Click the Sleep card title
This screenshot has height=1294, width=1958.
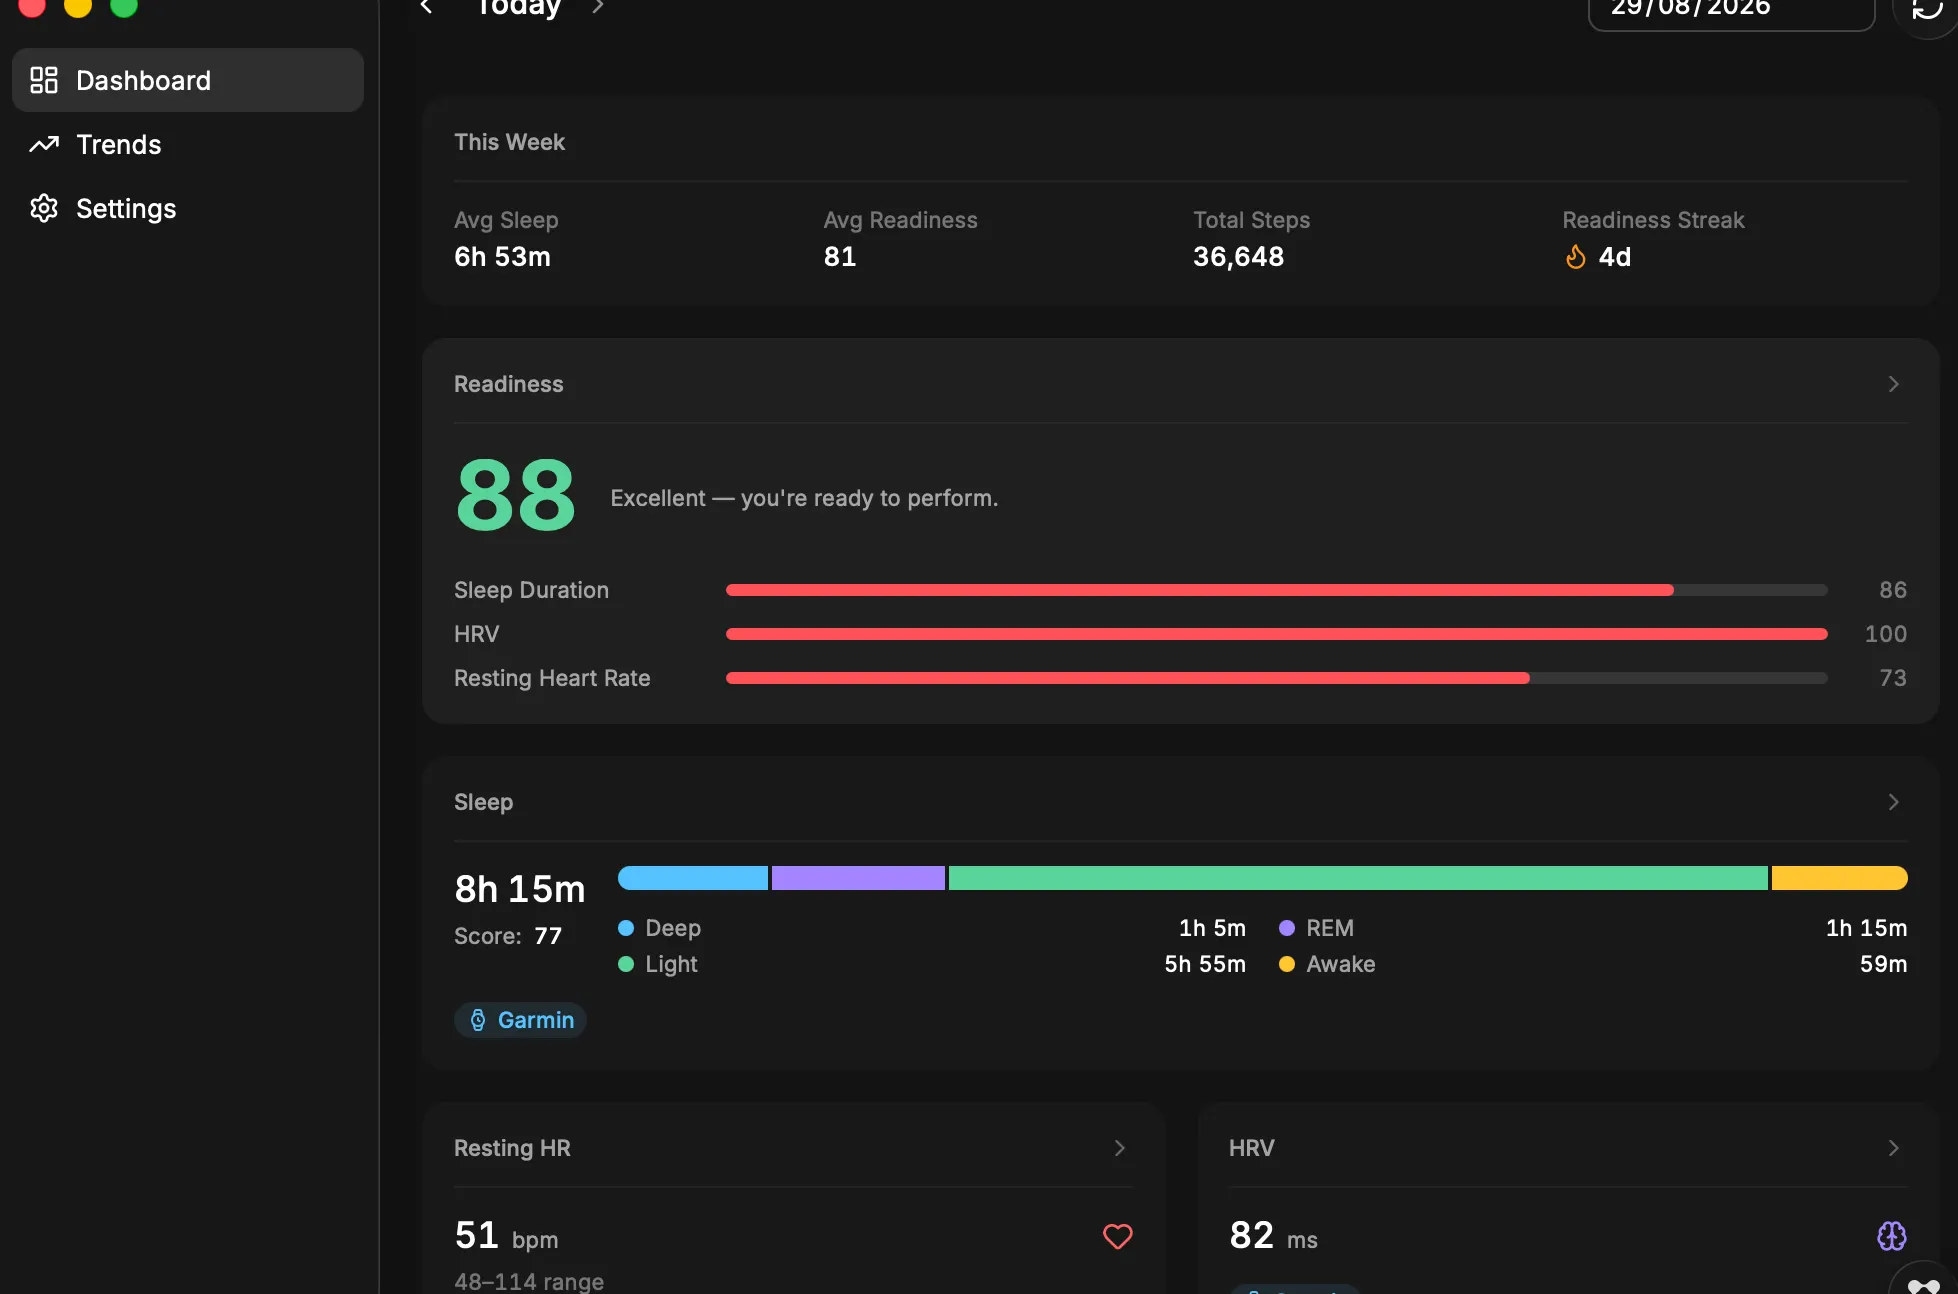pos(484,802)
